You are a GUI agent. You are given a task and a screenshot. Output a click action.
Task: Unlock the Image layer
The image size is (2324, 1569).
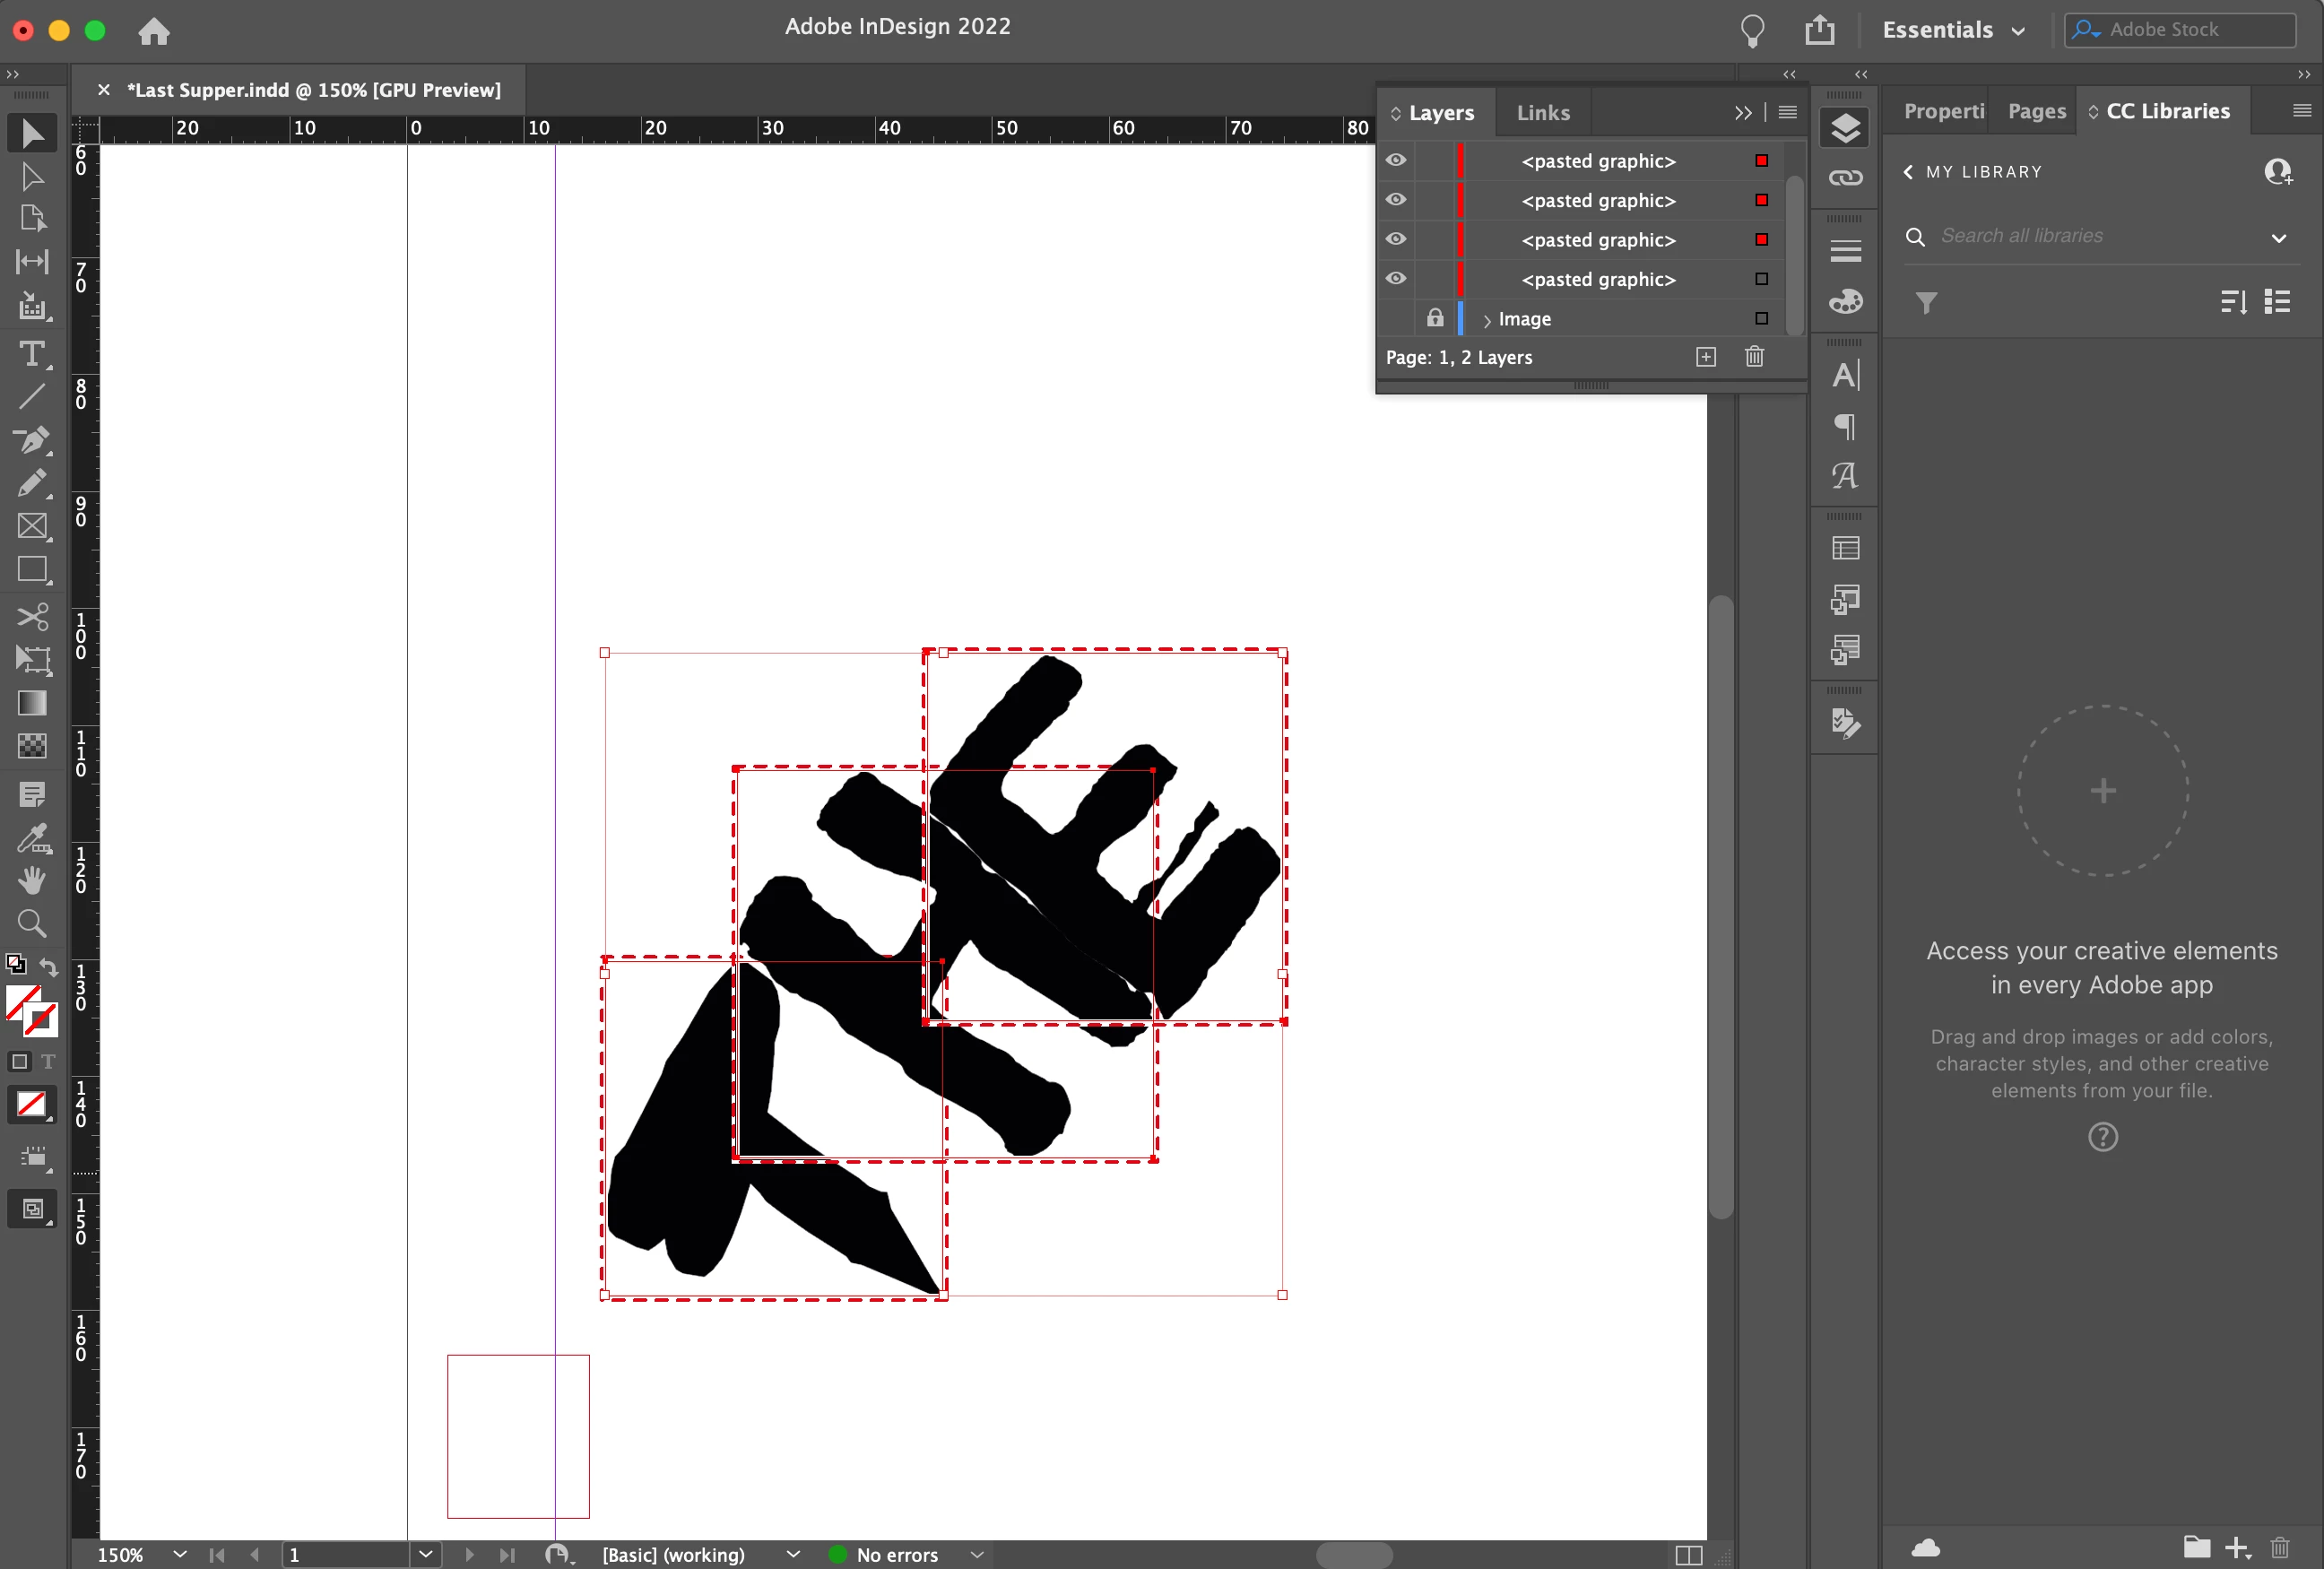pyautogui.click(x=1434, y=318)
